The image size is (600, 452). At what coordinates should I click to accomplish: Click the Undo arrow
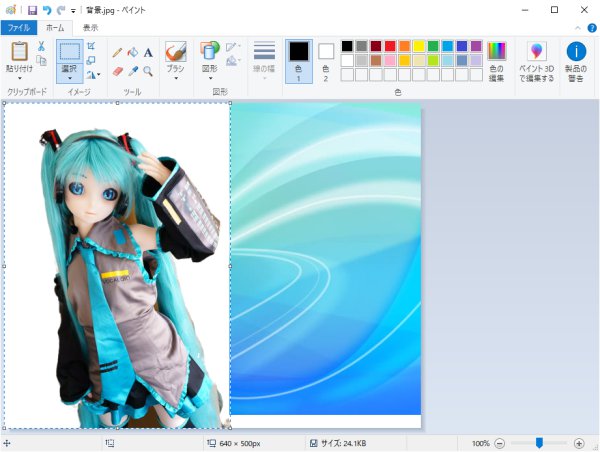47,10
